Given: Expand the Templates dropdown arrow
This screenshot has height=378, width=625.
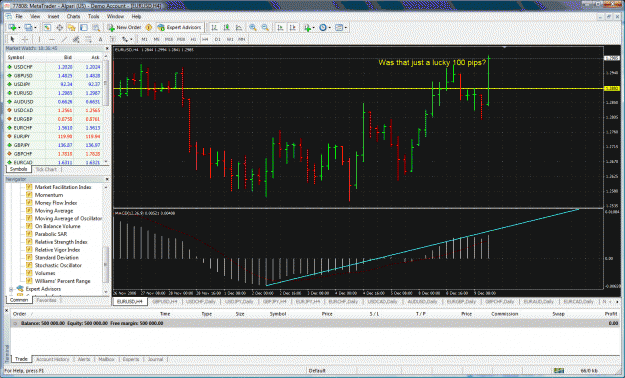Looking at the screenshot, I should click(x=346, y=28).
